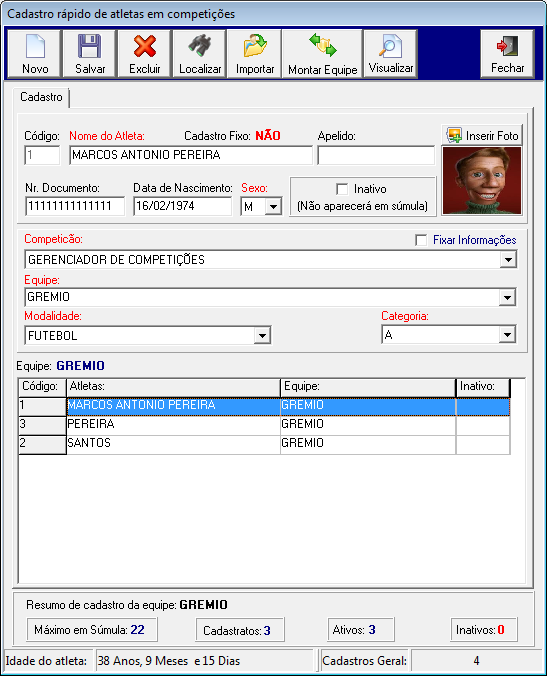The height and width of the screenshot is (676, 547).
Task: Click the Apelido text field
Action: (376, 155)
